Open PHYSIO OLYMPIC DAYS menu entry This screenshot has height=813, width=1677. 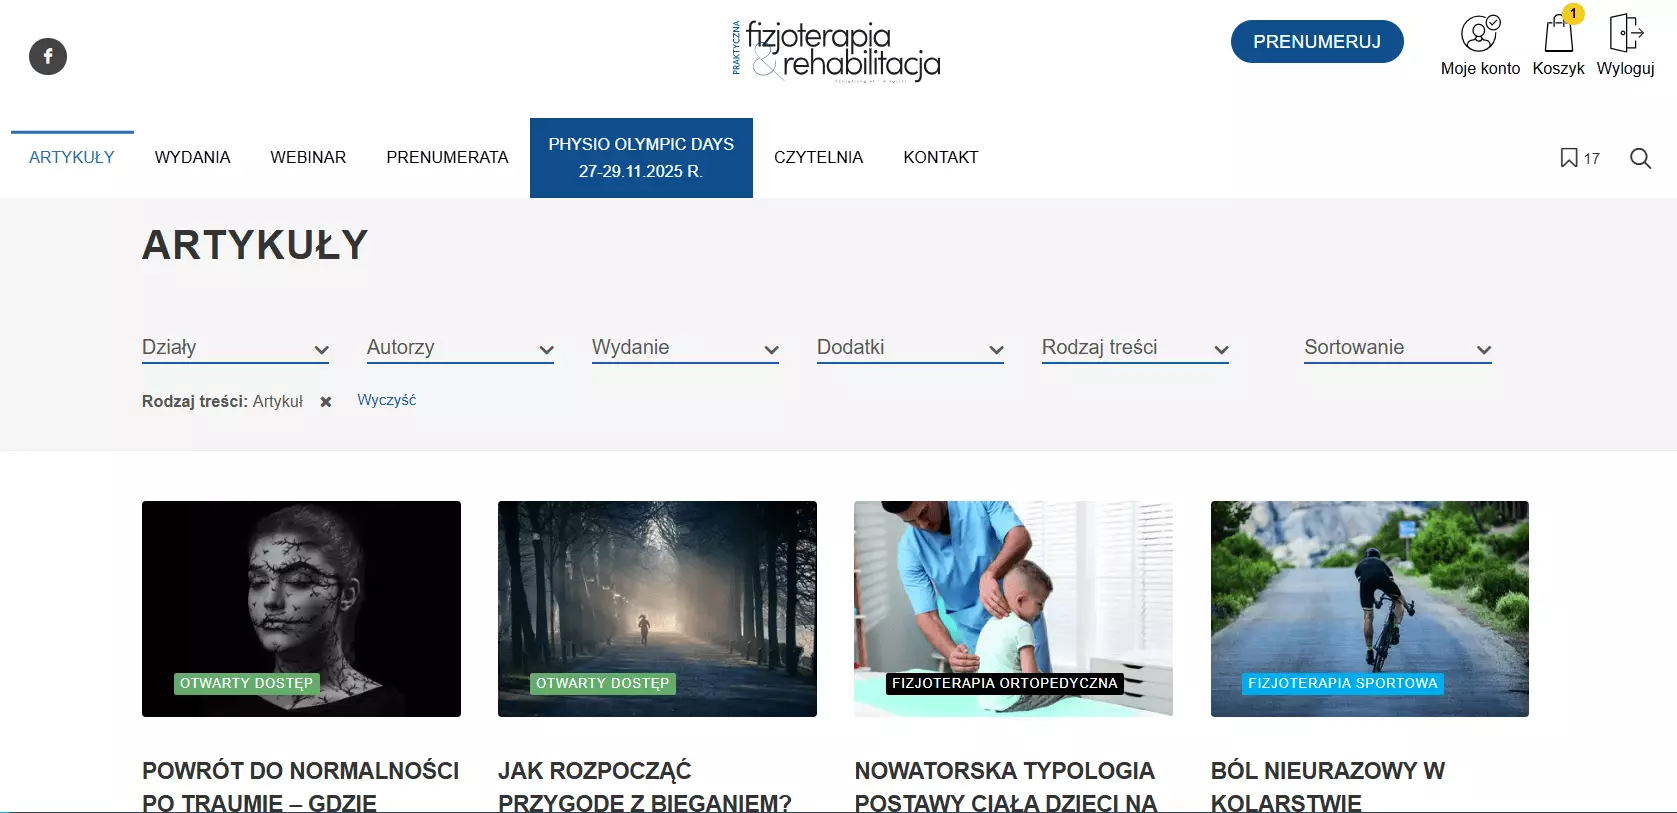641,158
